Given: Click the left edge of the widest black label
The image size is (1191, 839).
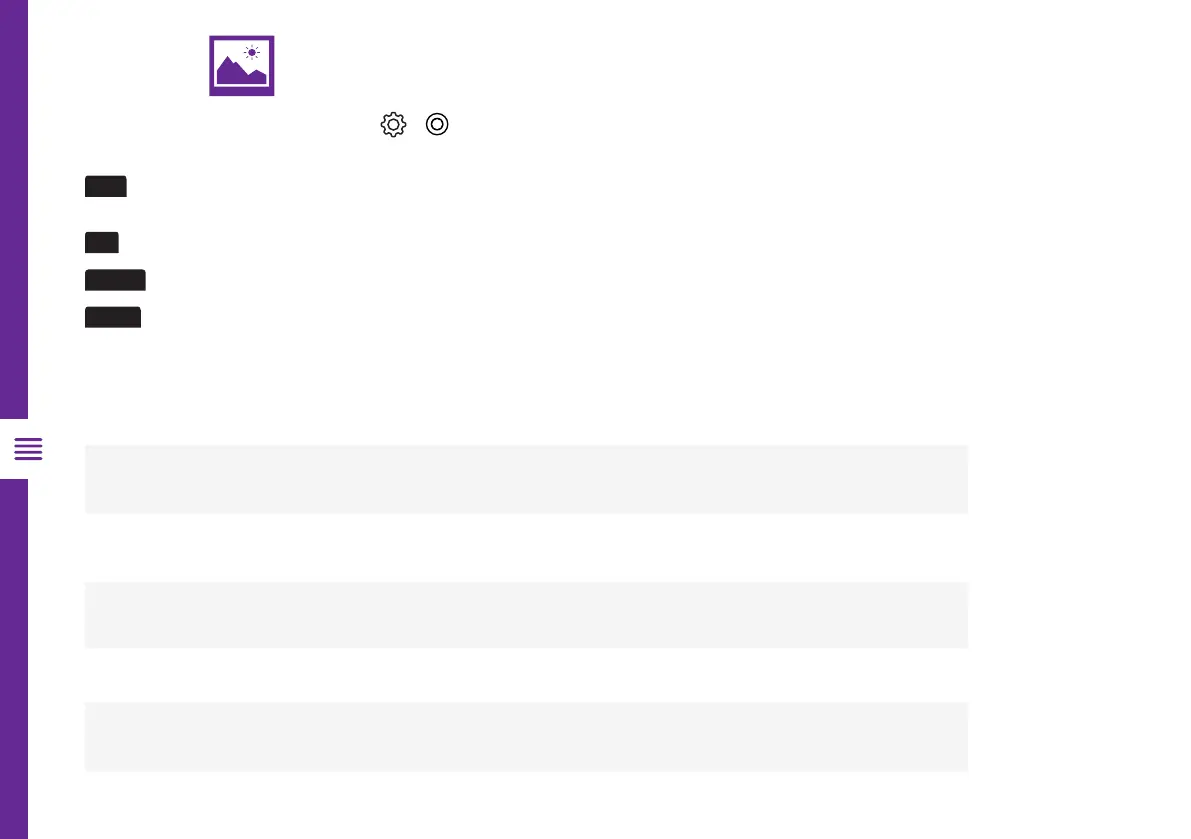Looking at the screenshot, I should 88,280.
